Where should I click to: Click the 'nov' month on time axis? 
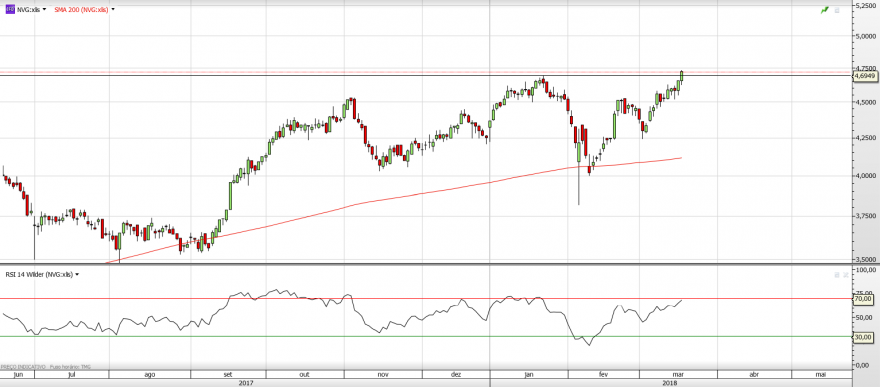[383, 374]
